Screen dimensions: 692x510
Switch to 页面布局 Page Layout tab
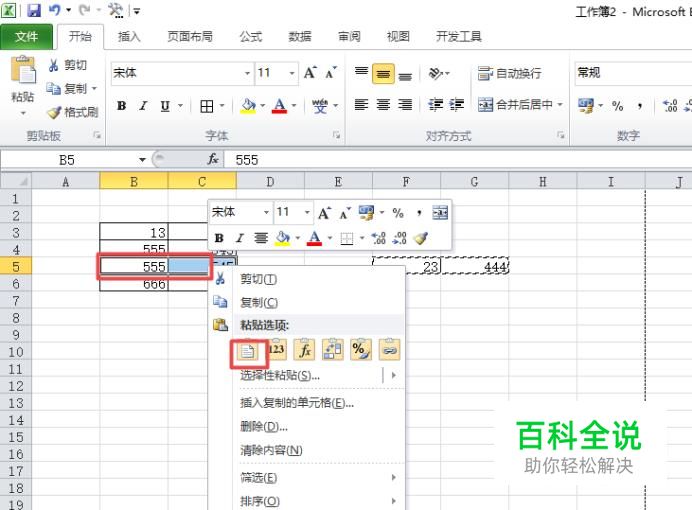pos(190,37)
